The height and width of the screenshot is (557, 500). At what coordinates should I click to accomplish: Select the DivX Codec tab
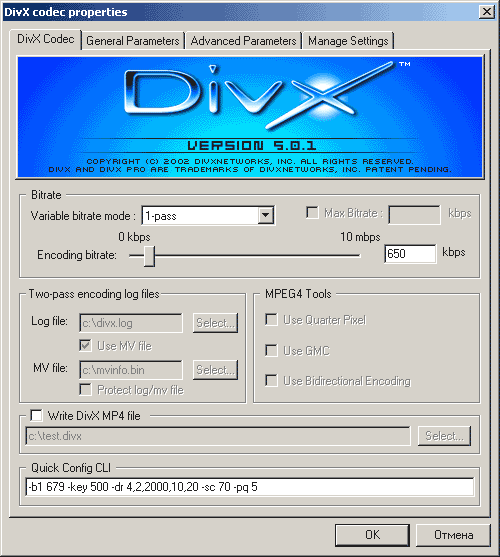(x=45, y=39)
